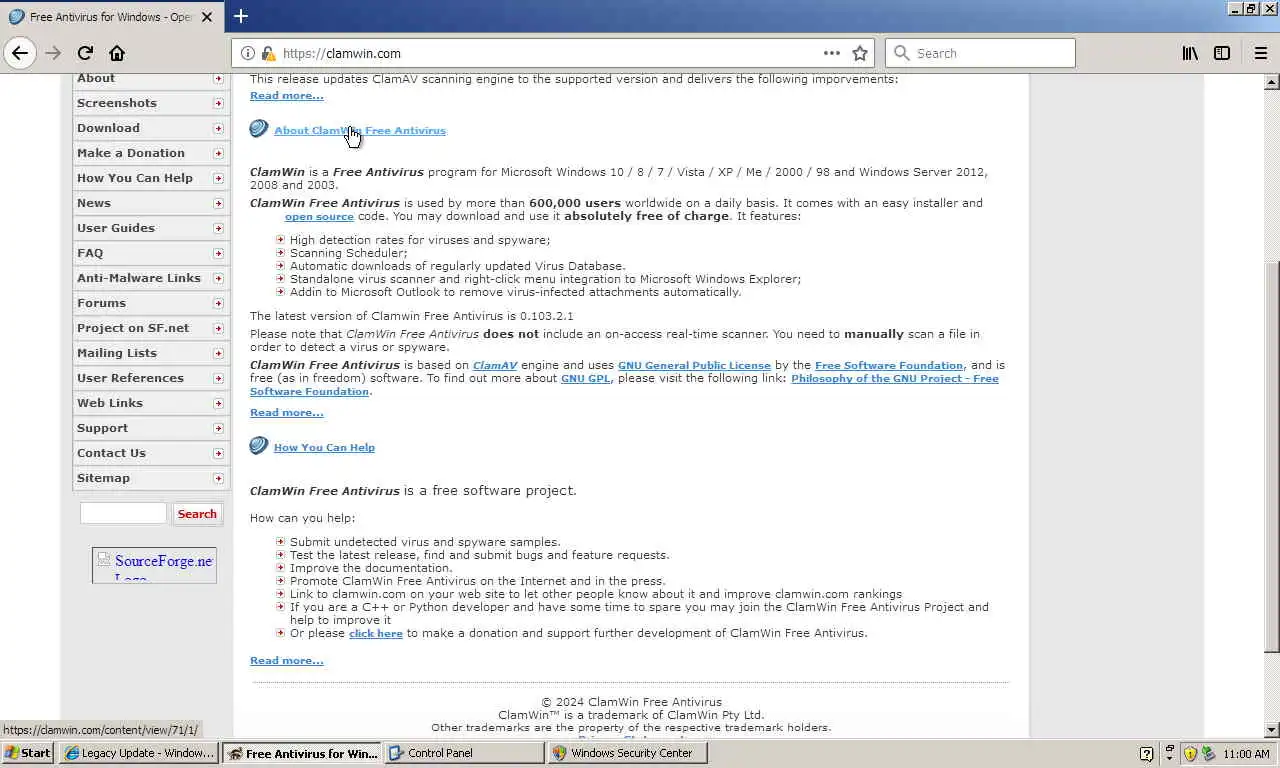Viewport: 1280px width, 768px height.
Task: Click the ClamWin logo beside About ClamWin heading
Action: click(259, 129)
